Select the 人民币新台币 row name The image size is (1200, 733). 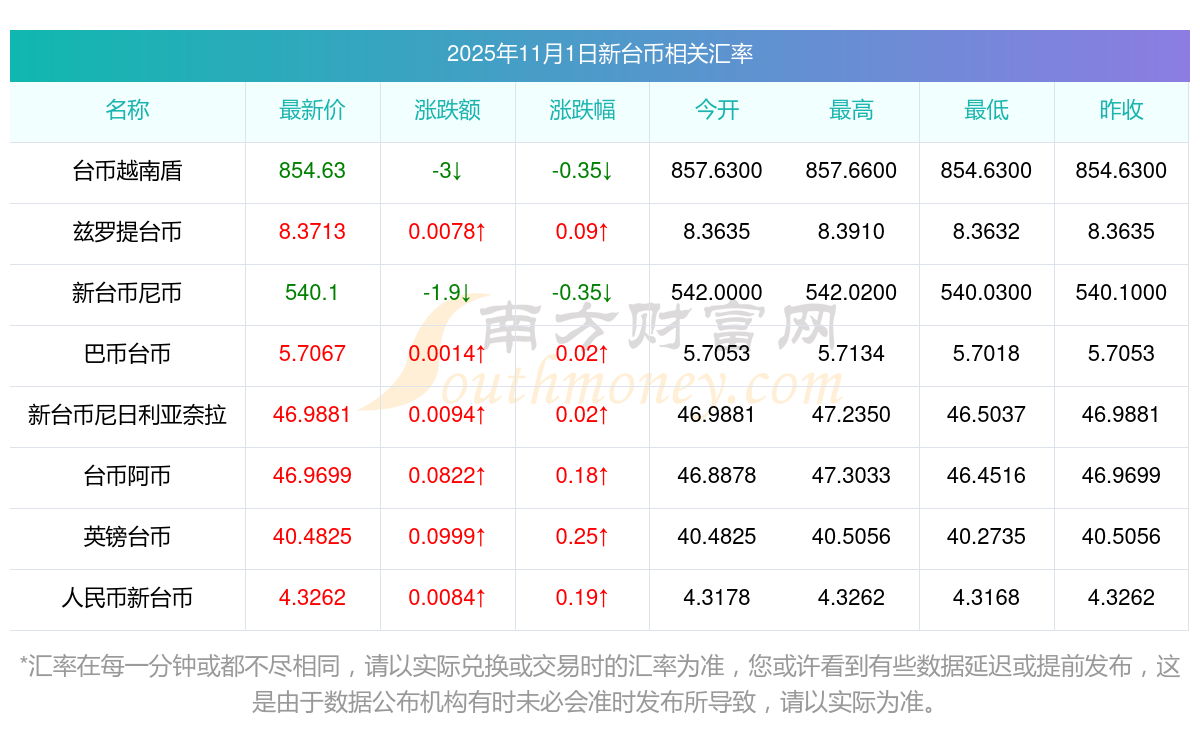127,598
